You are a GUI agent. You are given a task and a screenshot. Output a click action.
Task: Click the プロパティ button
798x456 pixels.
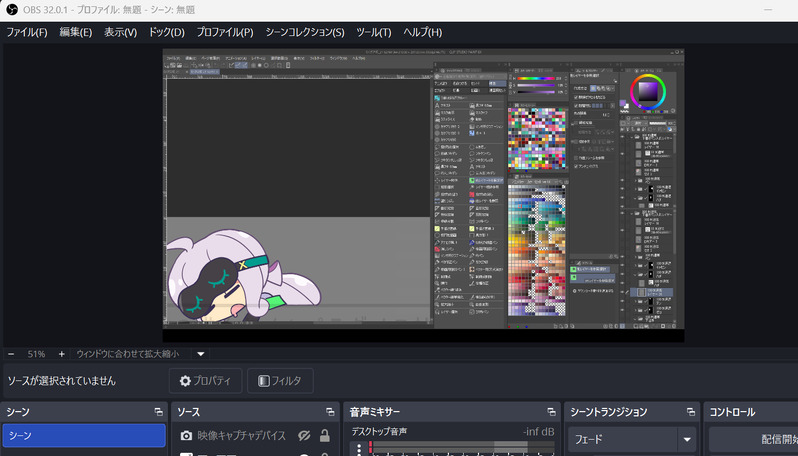pos(205,381)
